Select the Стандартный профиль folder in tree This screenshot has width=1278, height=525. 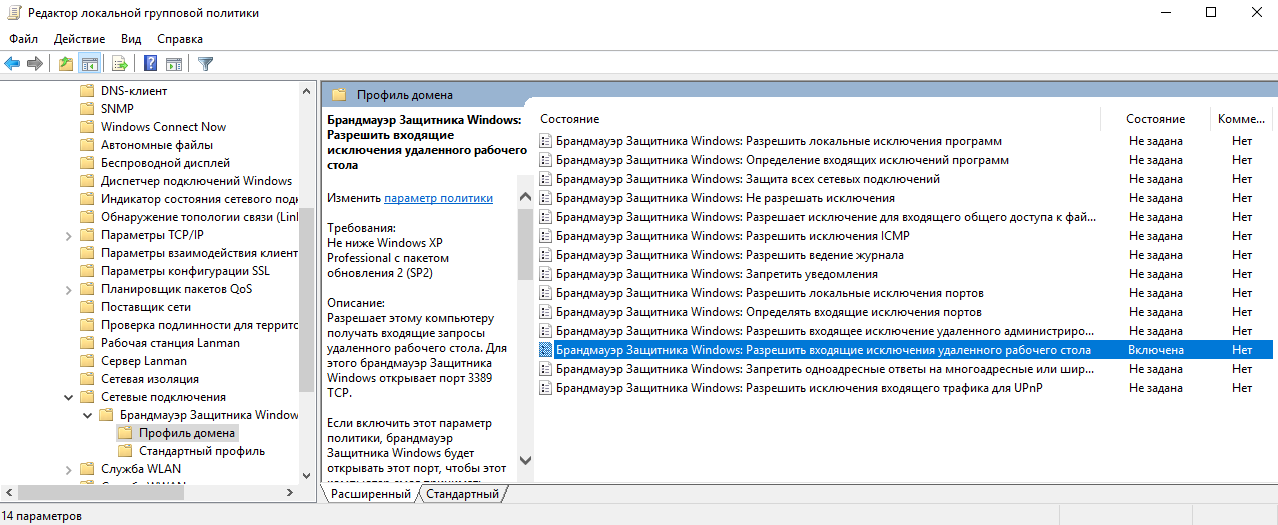pos(201,451)
